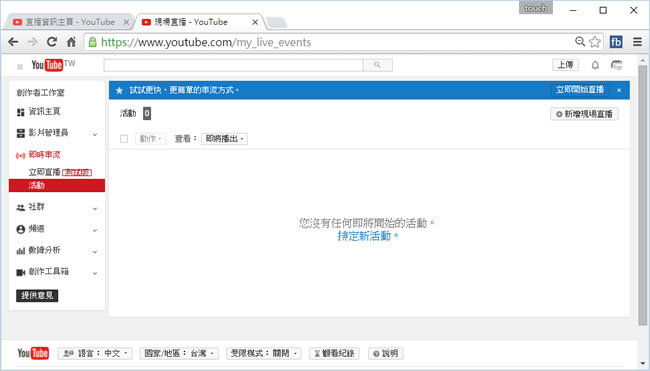Screen dimensions: 650x371
Task: Click the YouTube logo in the footer
Action: point(33,353)
